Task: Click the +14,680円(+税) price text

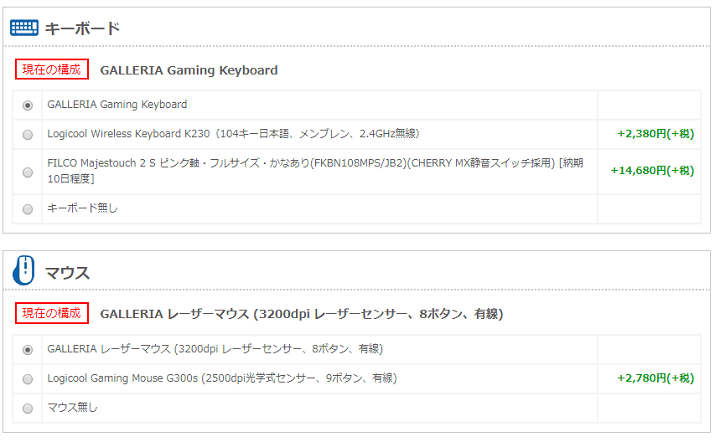Action: [652, 171]
